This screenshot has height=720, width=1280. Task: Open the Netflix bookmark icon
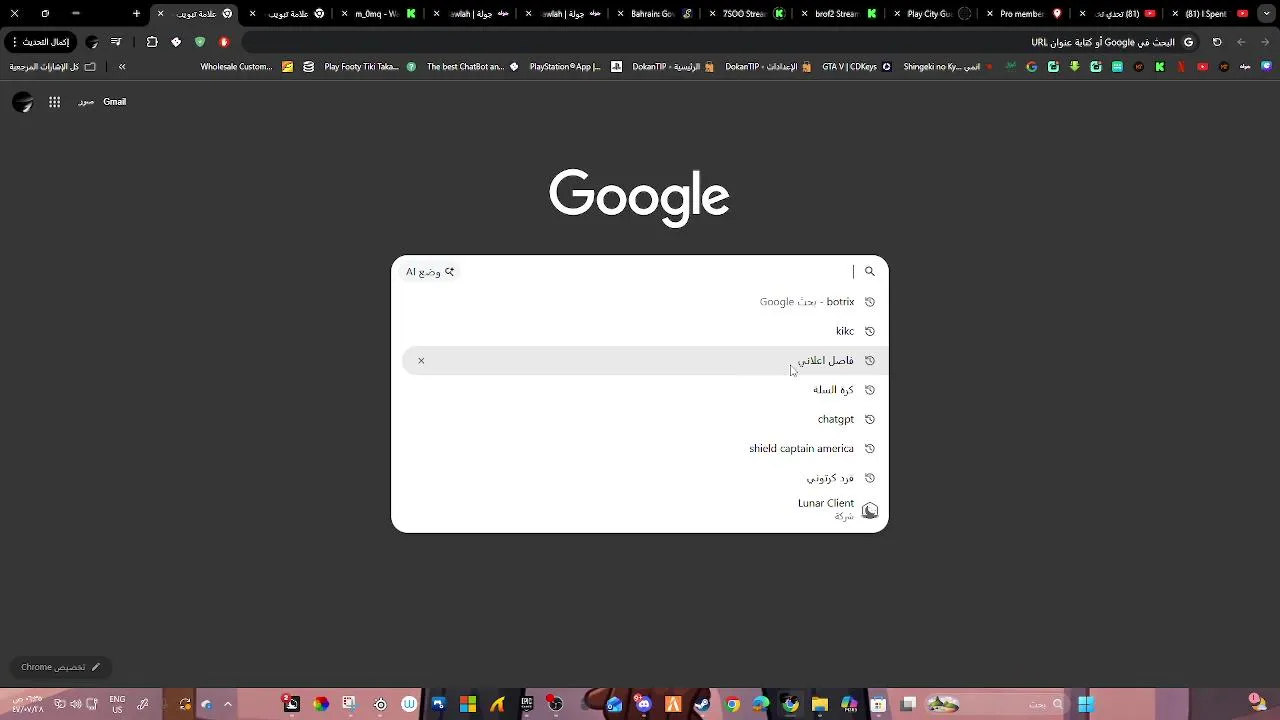click(x=1181, y=67)
